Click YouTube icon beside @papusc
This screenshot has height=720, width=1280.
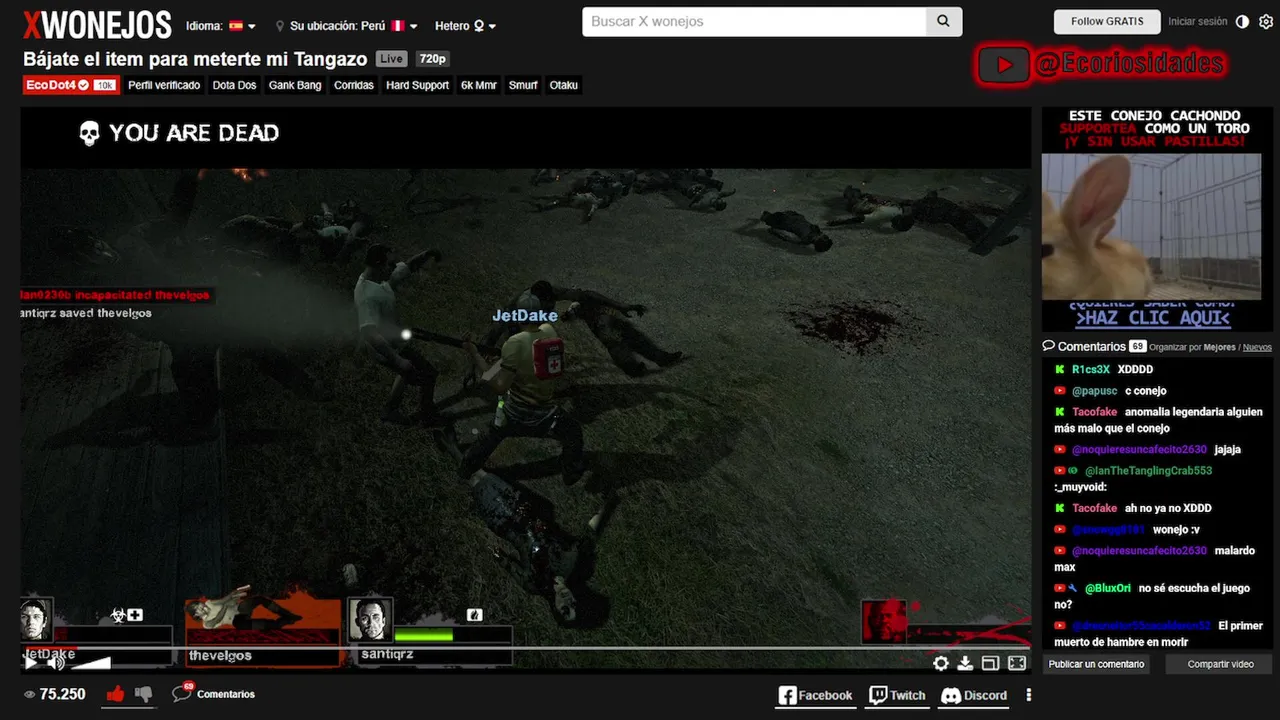point(1060,391)
